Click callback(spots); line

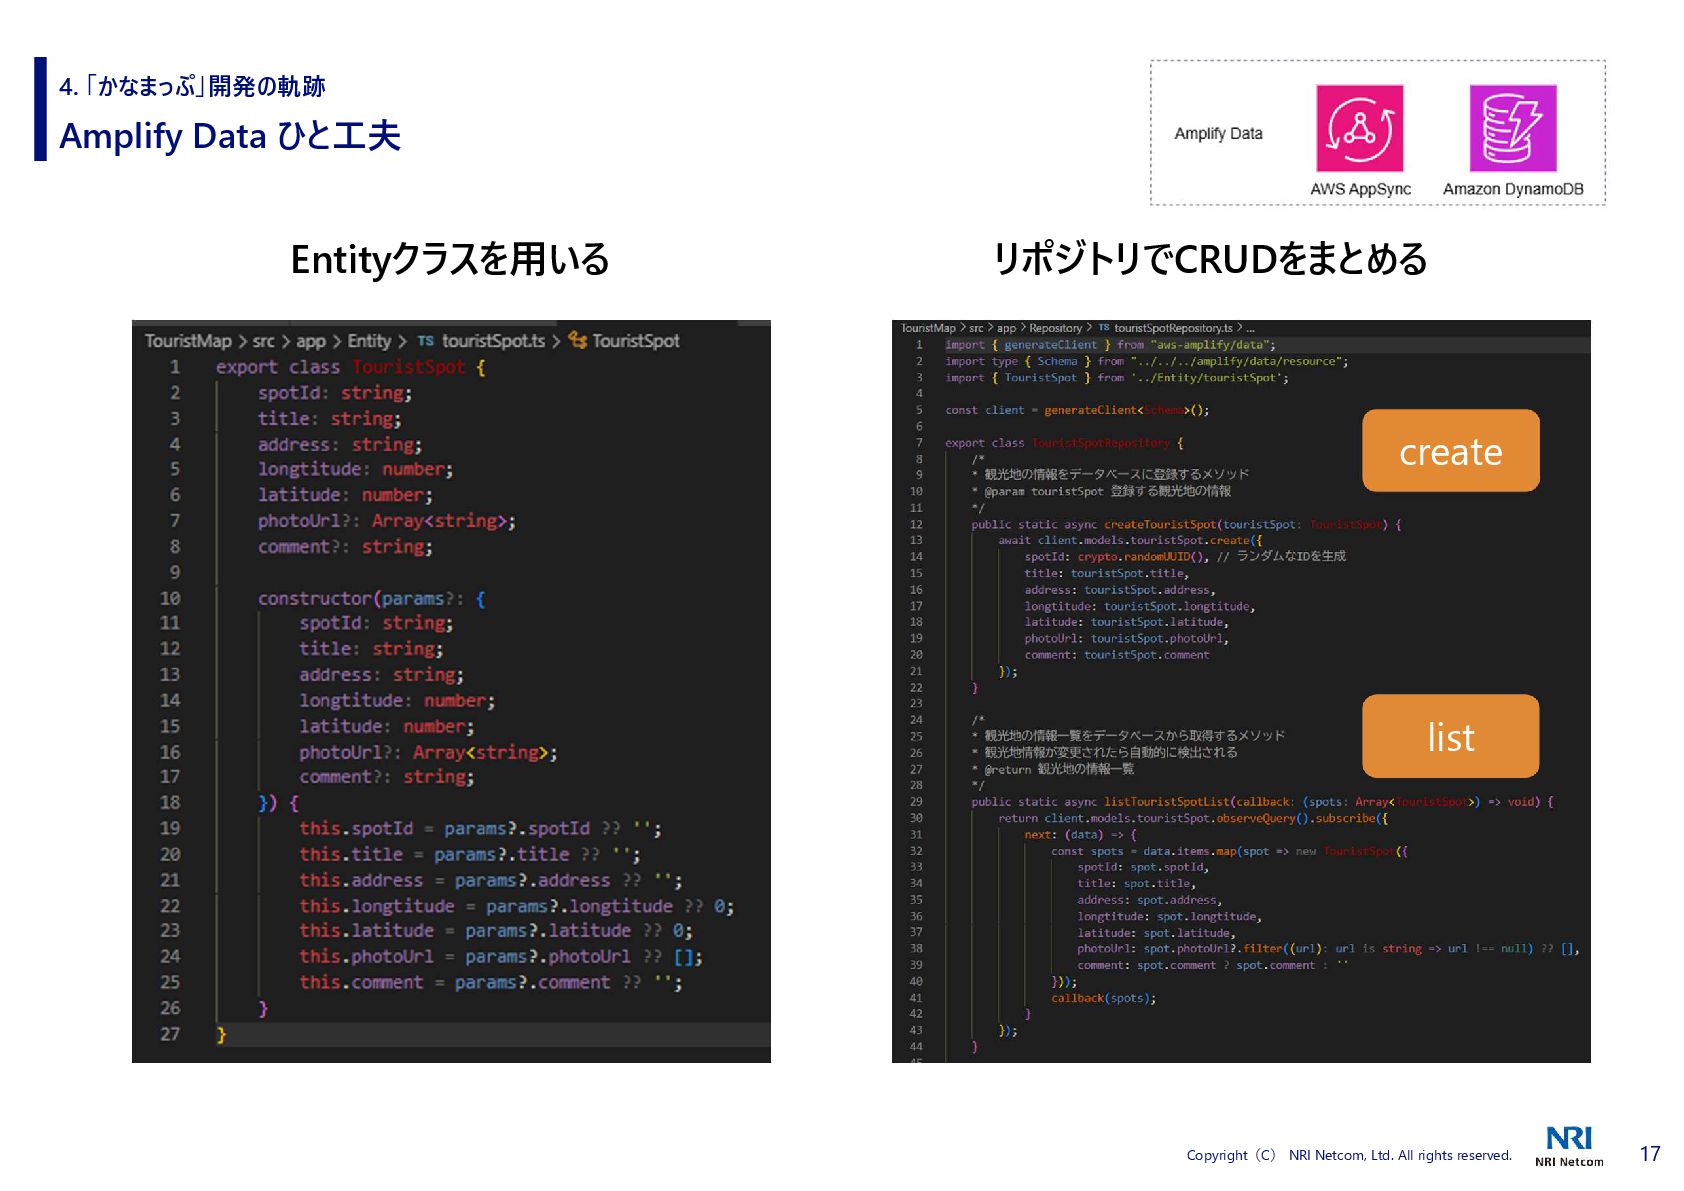[x=1103, y=998]
